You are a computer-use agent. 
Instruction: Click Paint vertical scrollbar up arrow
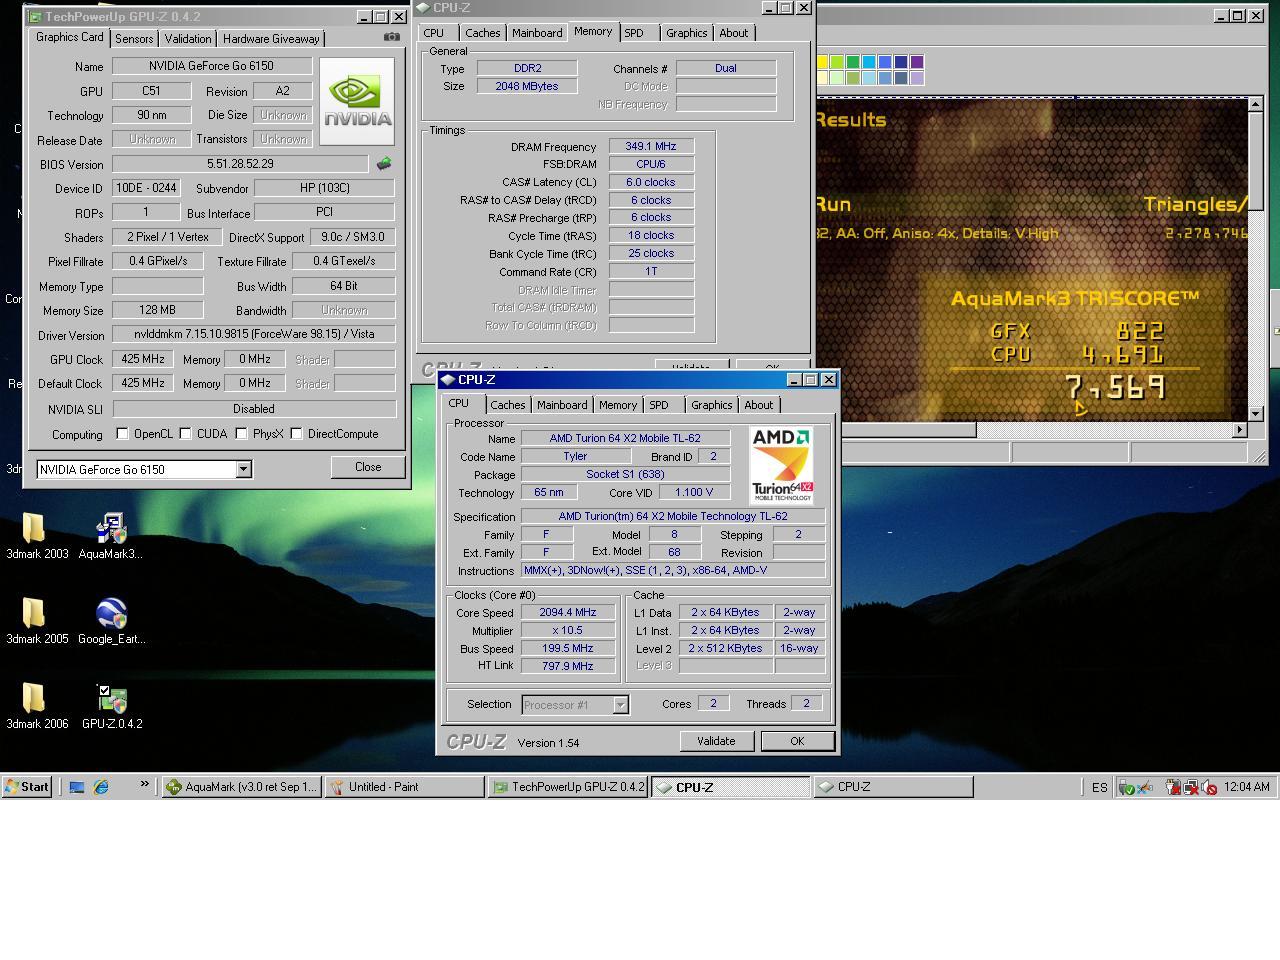pos(1256,106)
